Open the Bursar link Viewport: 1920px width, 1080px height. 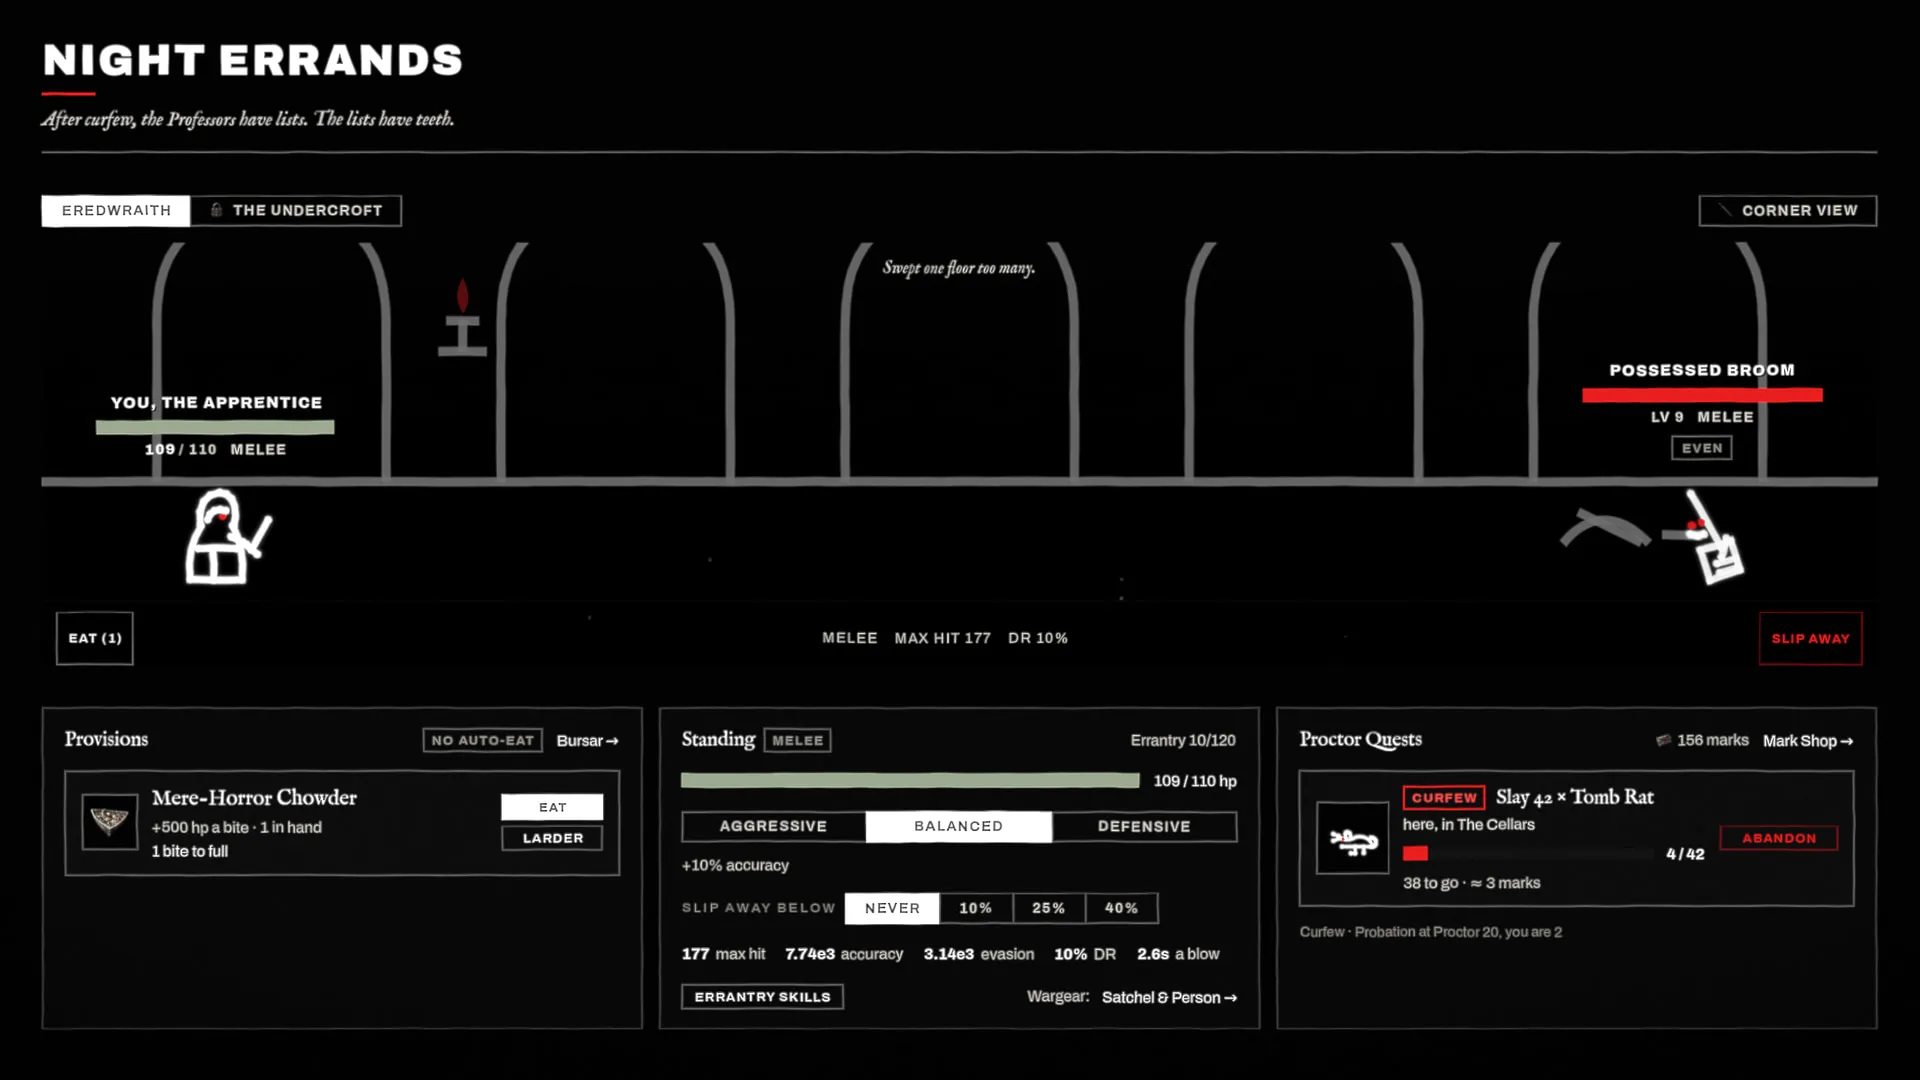(587, 741)
